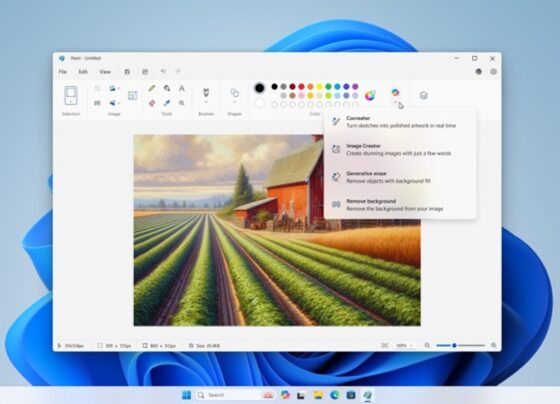The width and height of the screenshot is (560, 404).
Task: Pick the pink color swatch
Action: 301,95
